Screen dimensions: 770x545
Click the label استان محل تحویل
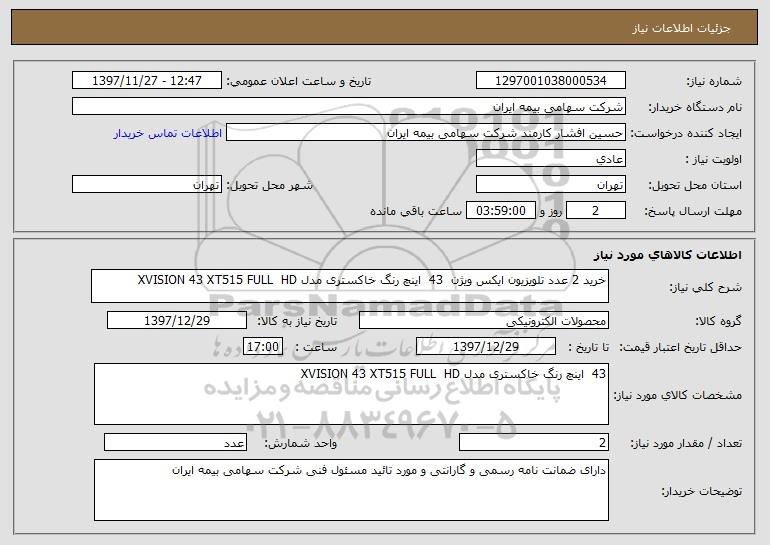click(x=695, y=186)
